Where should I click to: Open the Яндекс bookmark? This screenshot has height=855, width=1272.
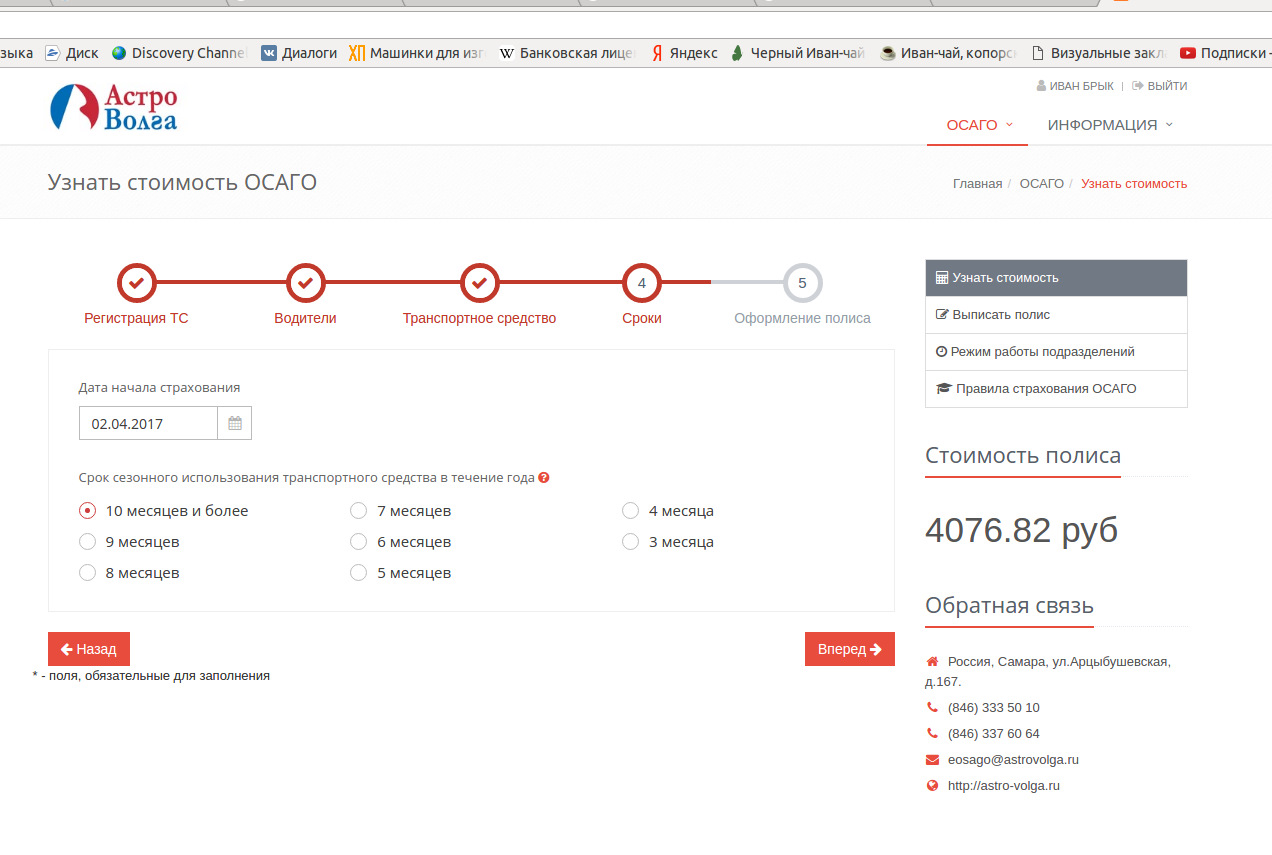[684, 53]
